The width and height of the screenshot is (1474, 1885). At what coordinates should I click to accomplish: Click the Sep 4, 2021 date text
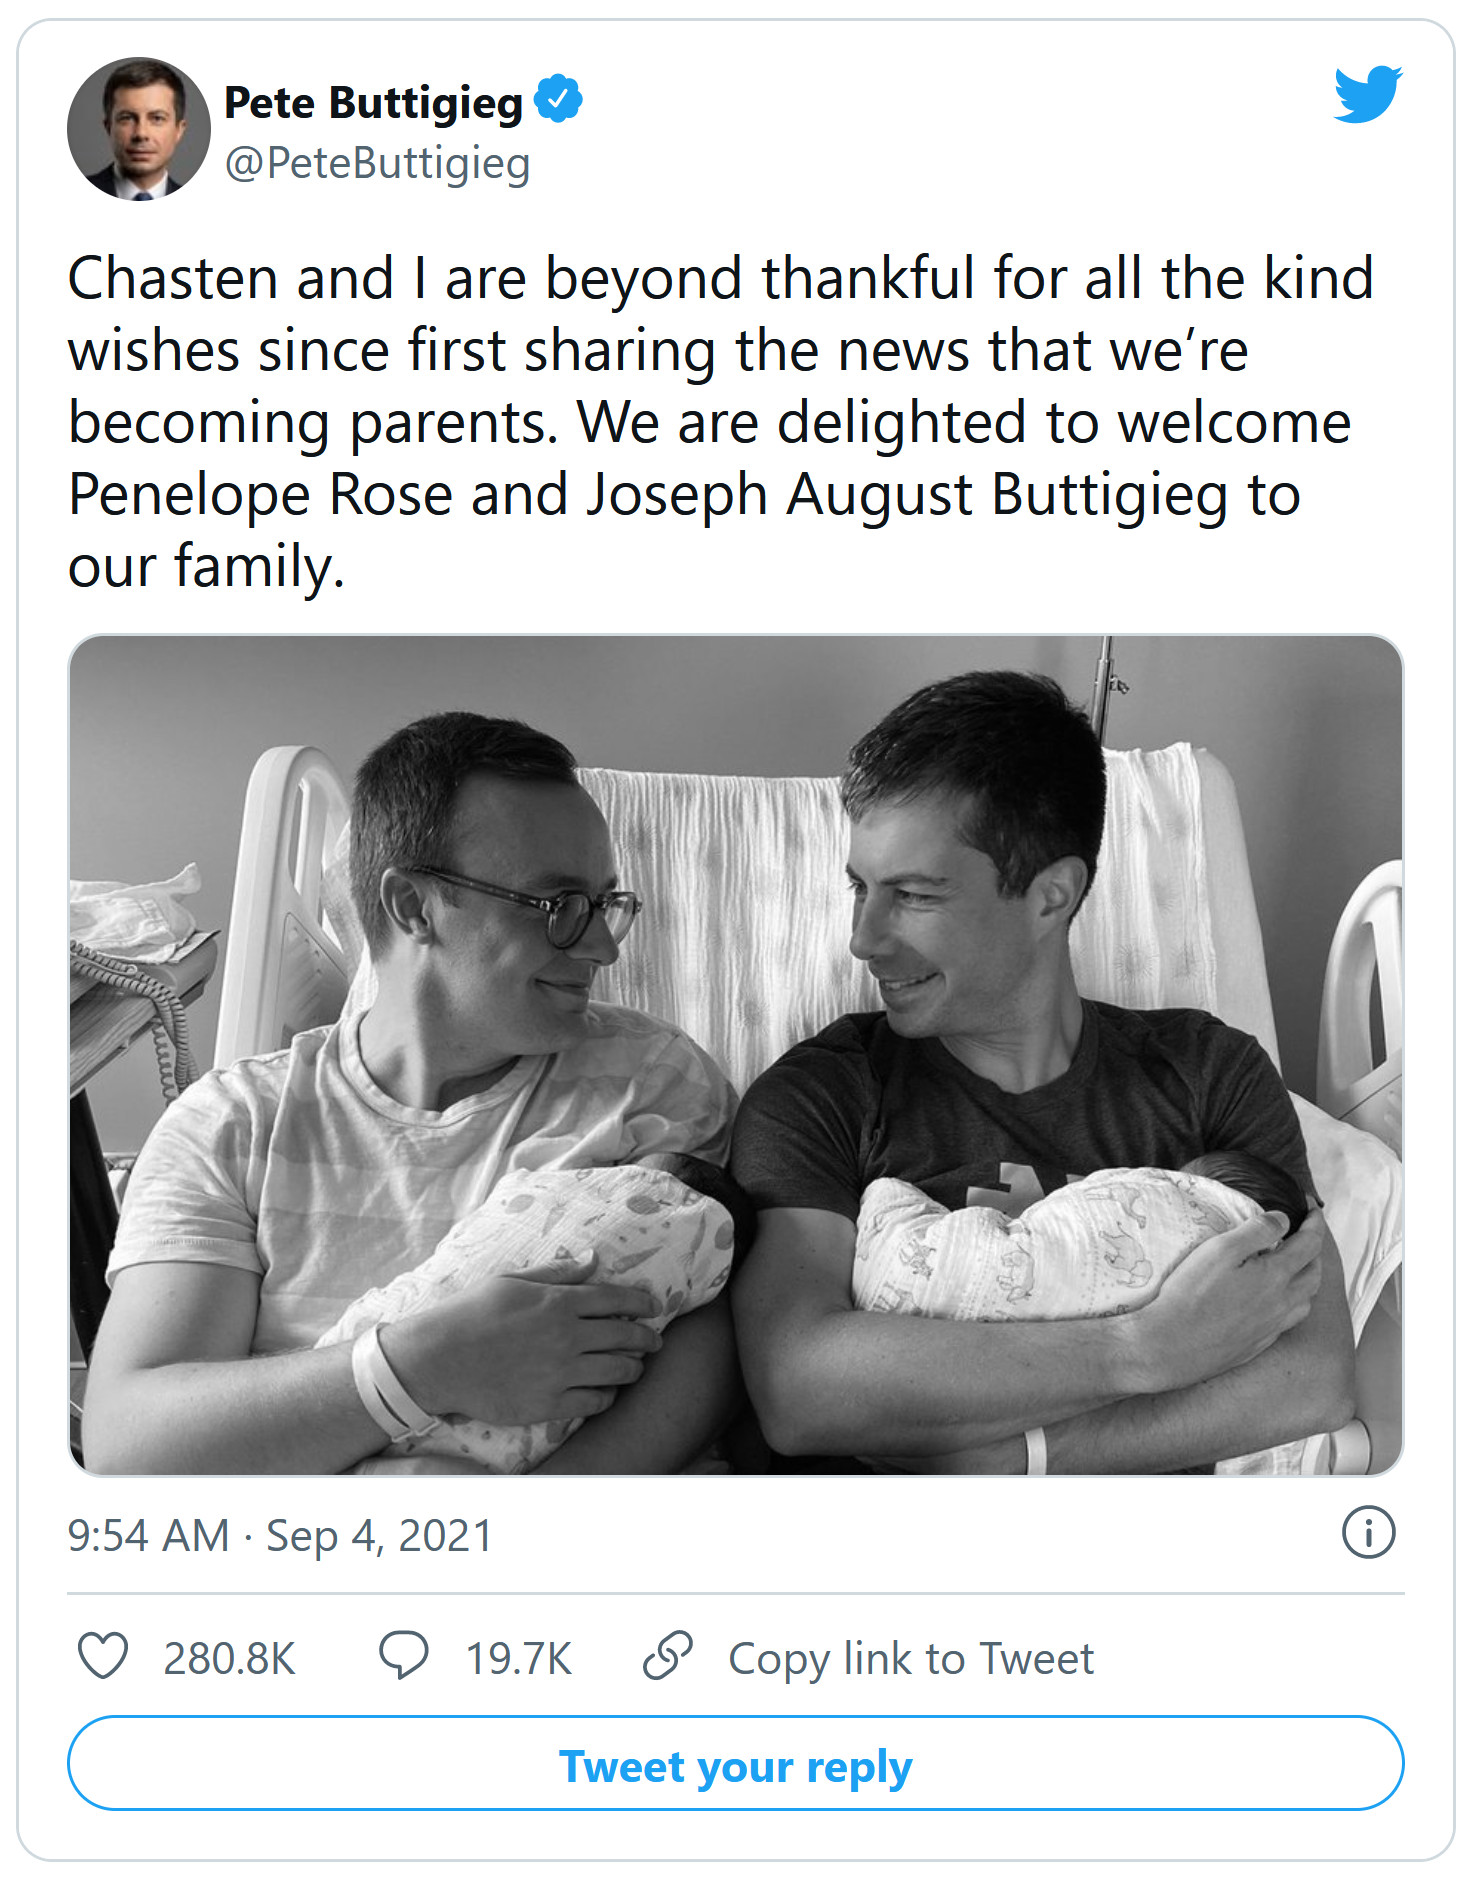tap(379, 1535)
